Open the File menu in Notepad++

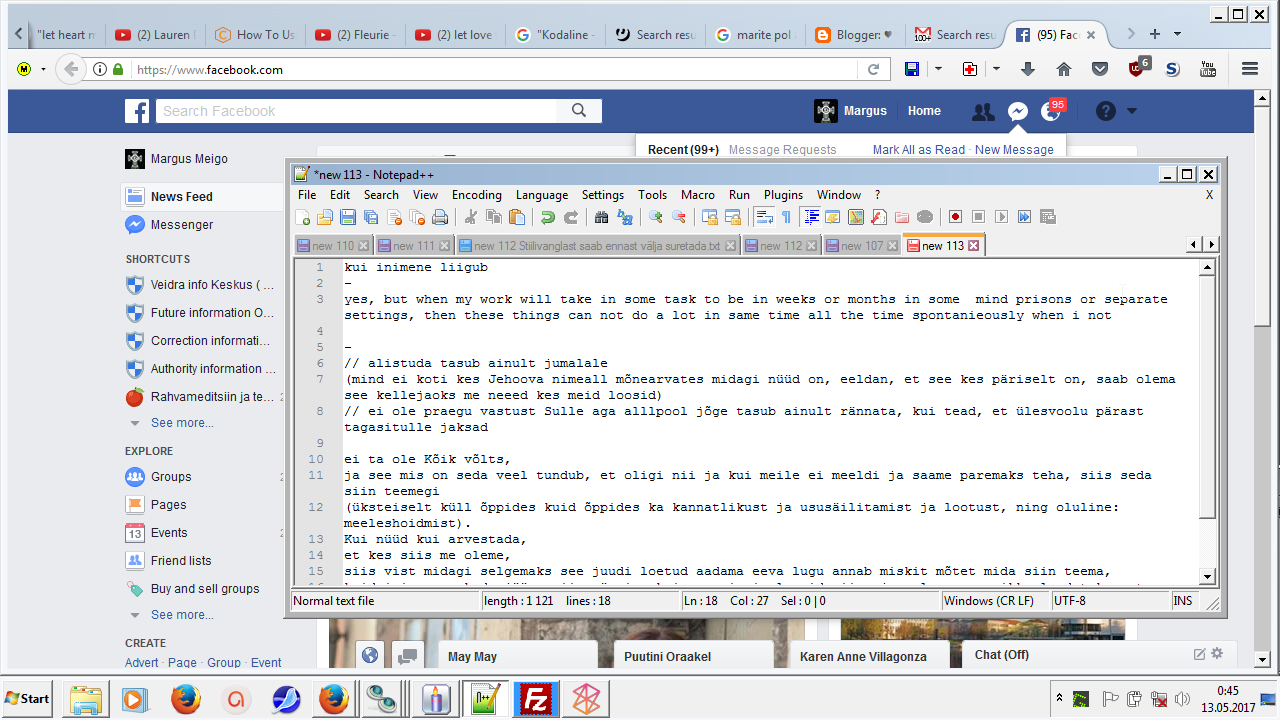(307, 195)
